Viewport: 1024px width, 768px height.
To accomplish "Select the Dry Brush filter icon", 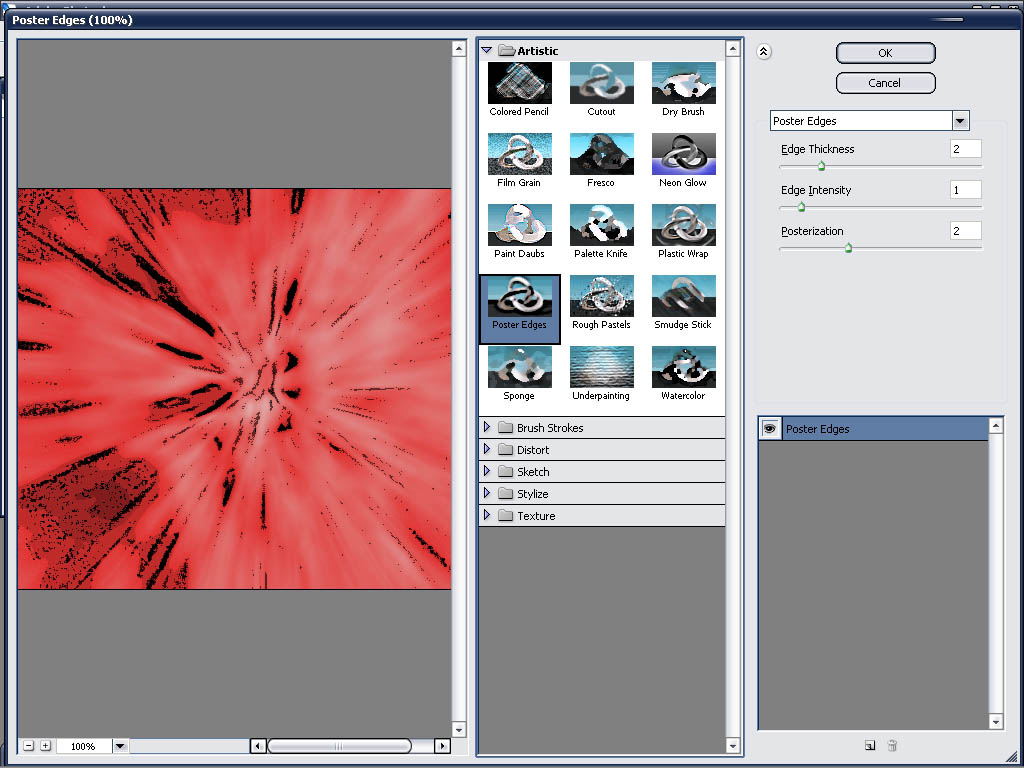I will [x=683, y=84].
